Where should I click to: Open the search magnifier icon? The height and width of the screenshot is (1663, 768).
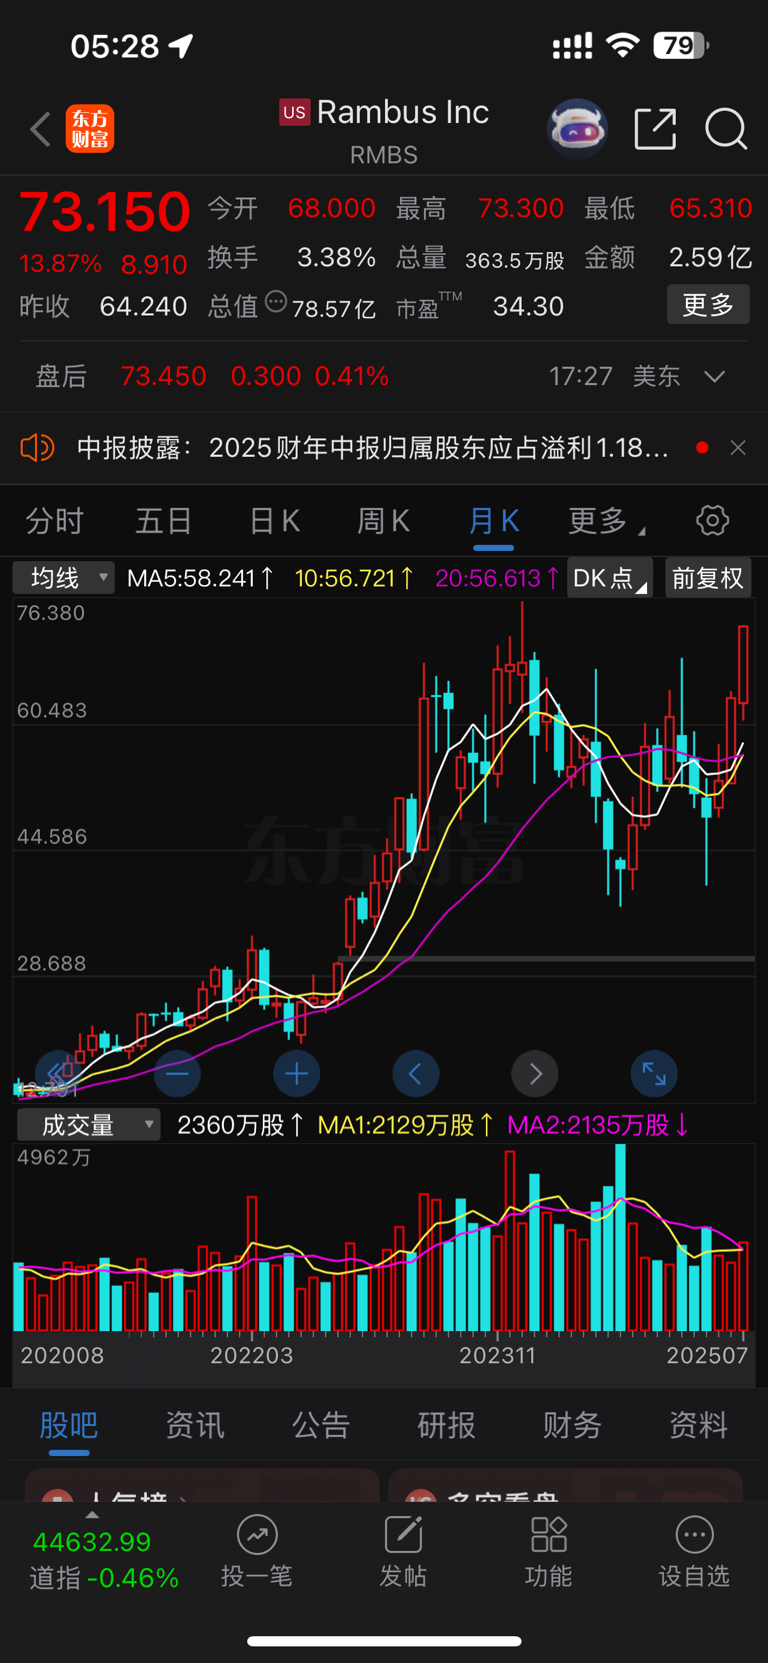click(x=726, y=129)
